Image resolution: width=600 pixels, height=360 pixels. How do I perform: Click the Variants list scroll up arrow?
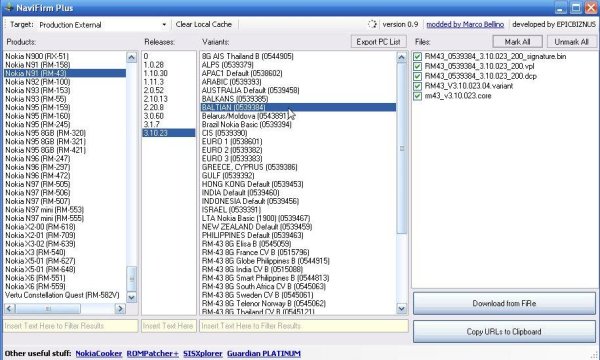coord(401,57)
